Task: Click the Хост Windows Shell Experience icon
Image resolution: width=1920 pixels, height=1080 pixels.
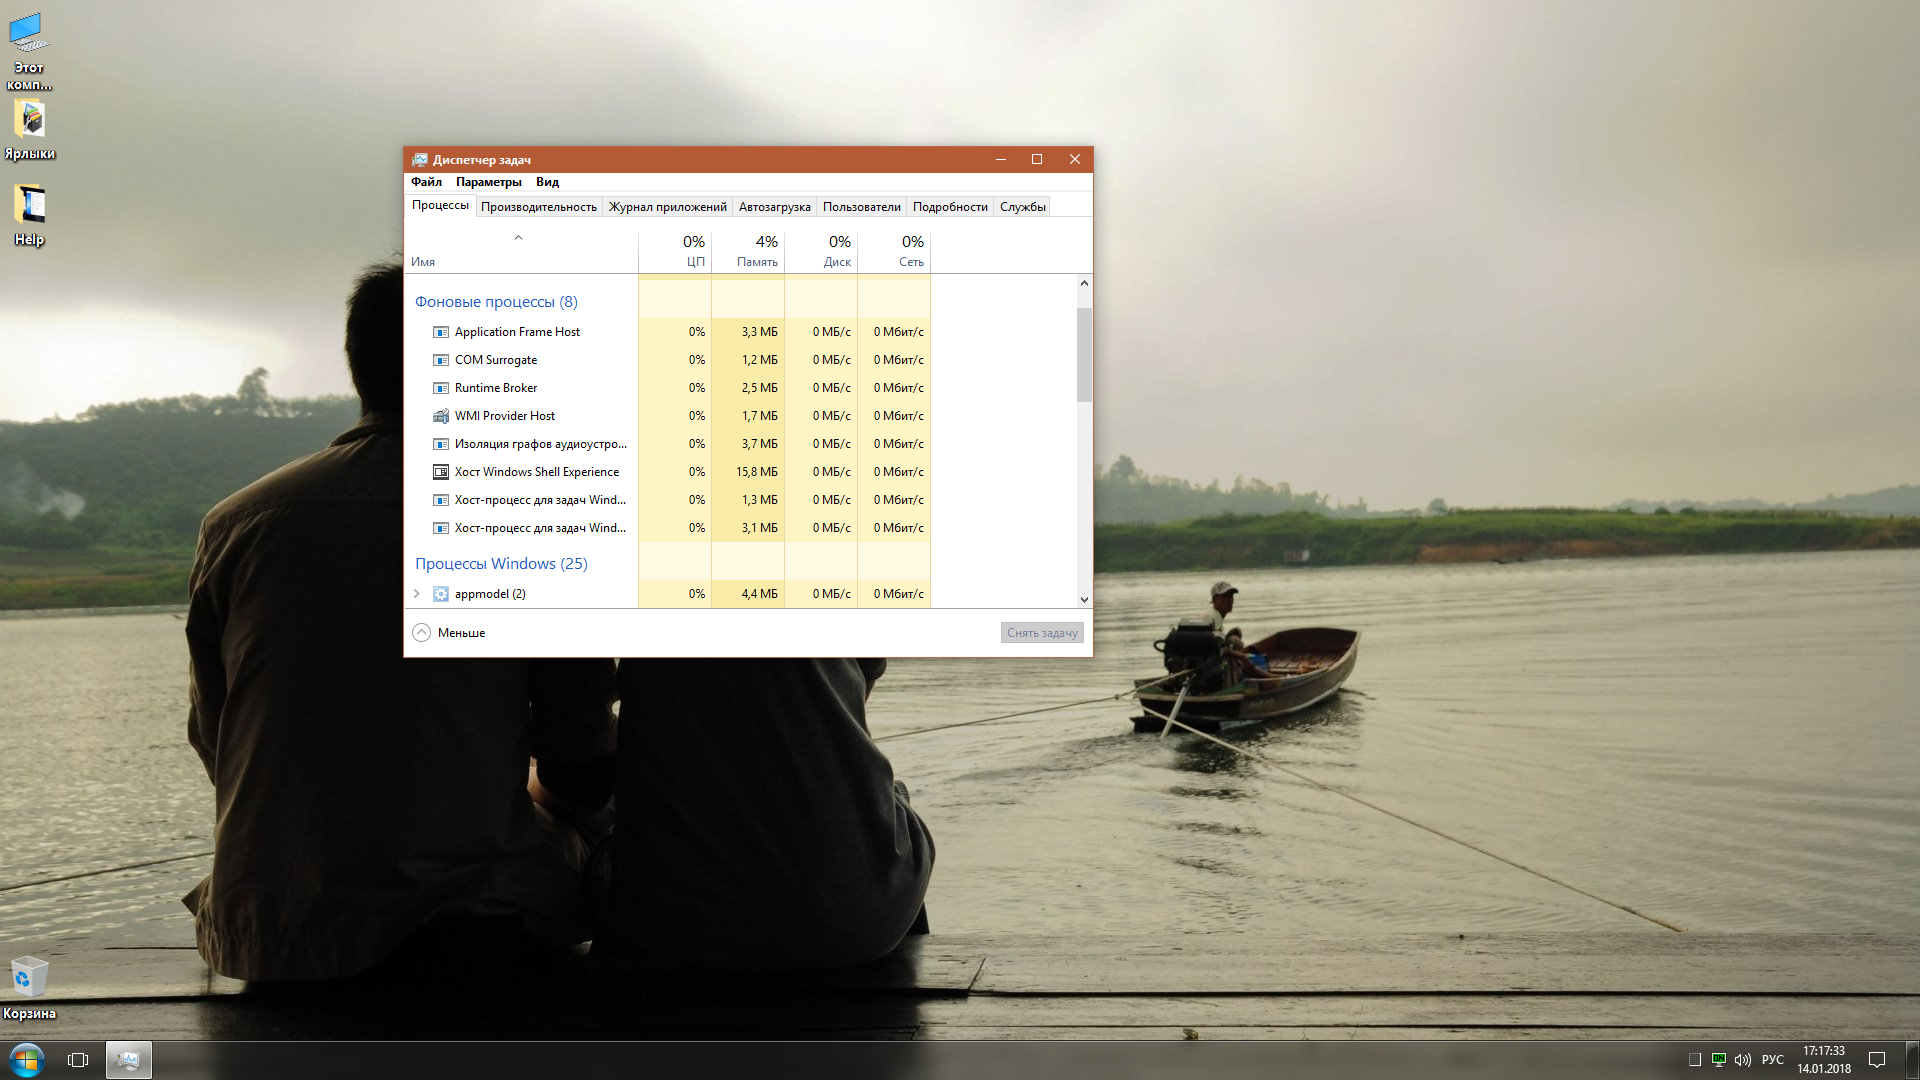Action: point(440,472)
